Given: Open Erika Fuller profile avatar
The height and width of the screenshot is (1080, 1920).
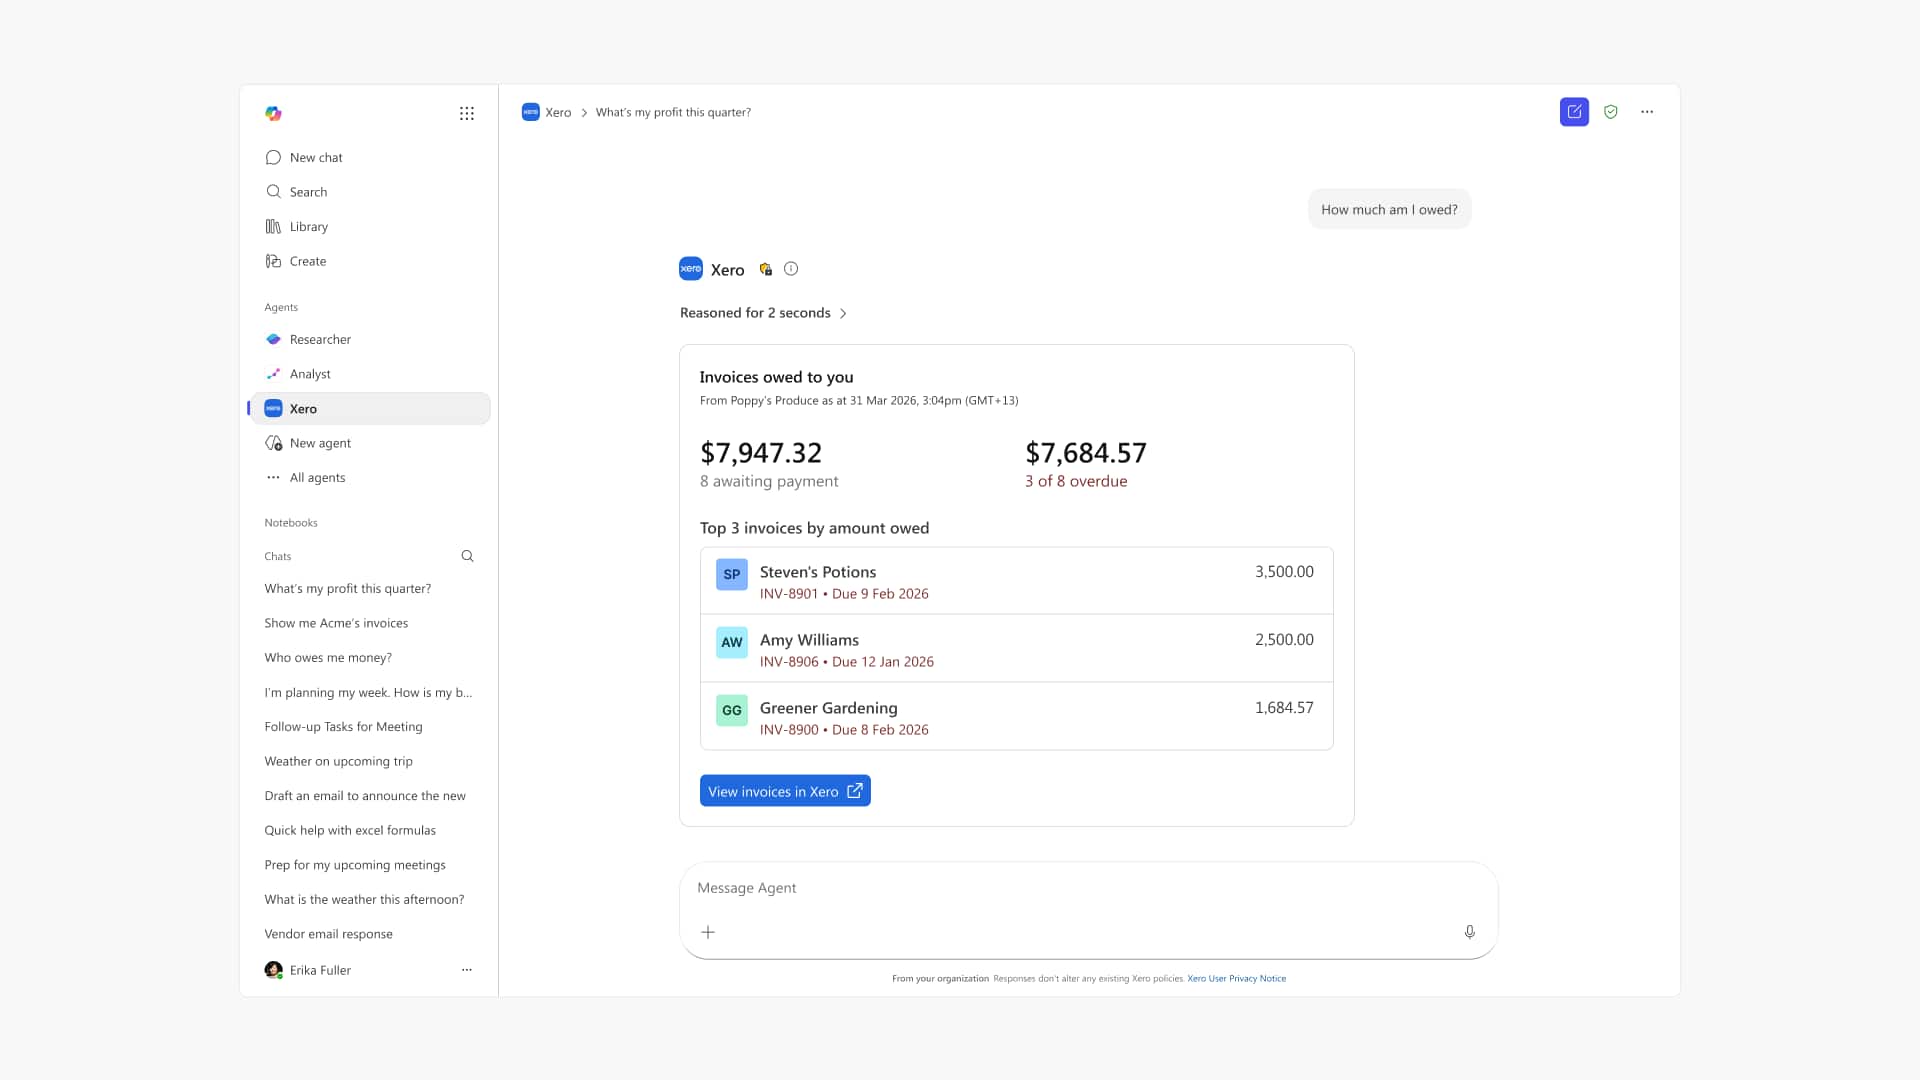Looking at the screenshot, I should pos(273,970).
